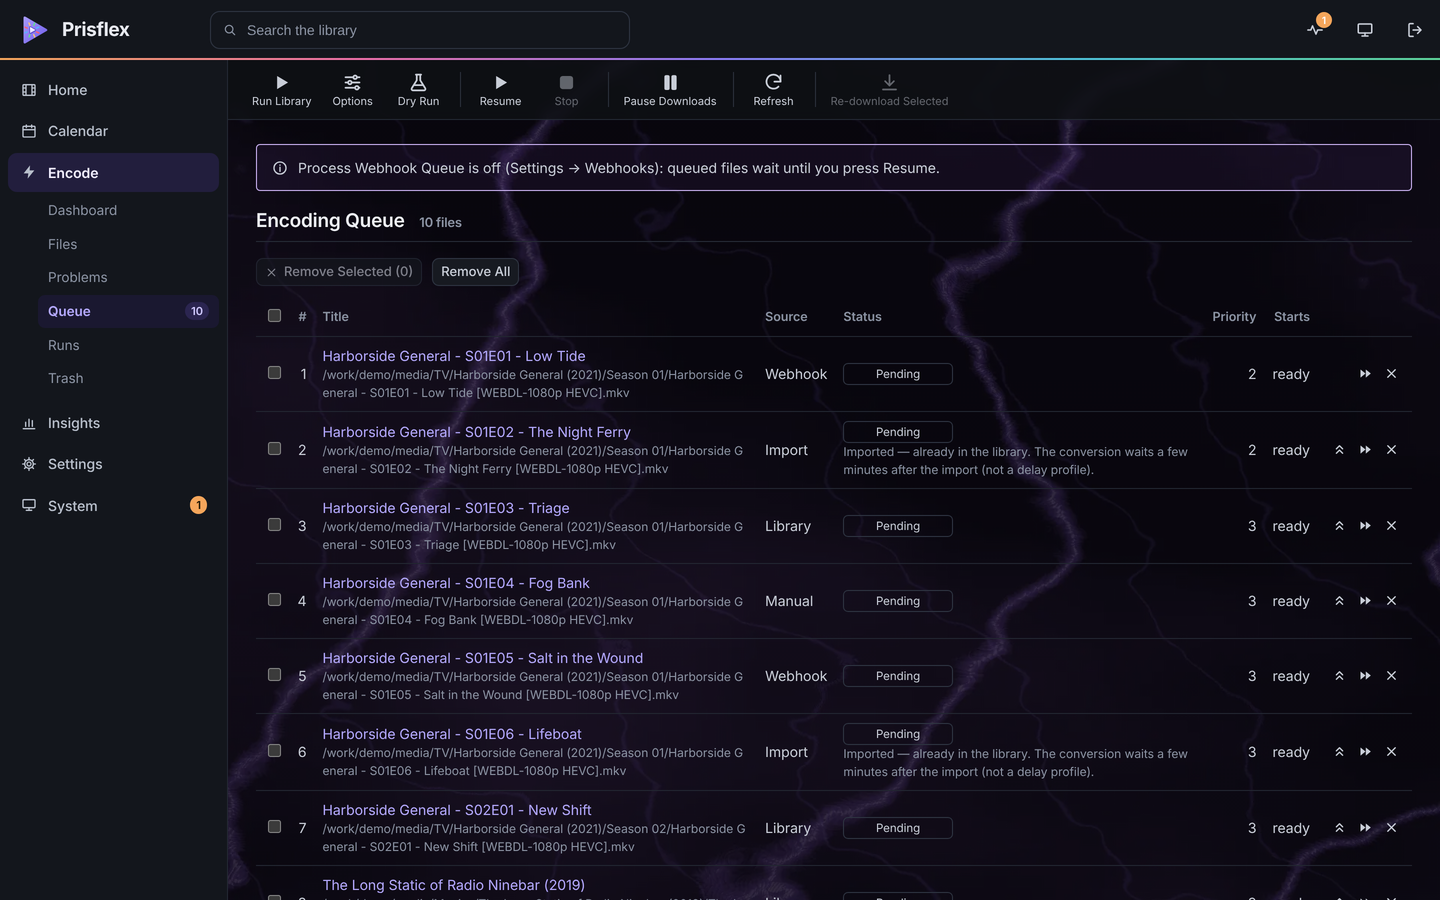This screenshot has height=900, width=1440.
Task: Click fast-forward icon on Fog Bank row
Action: tap(1365, 601)
